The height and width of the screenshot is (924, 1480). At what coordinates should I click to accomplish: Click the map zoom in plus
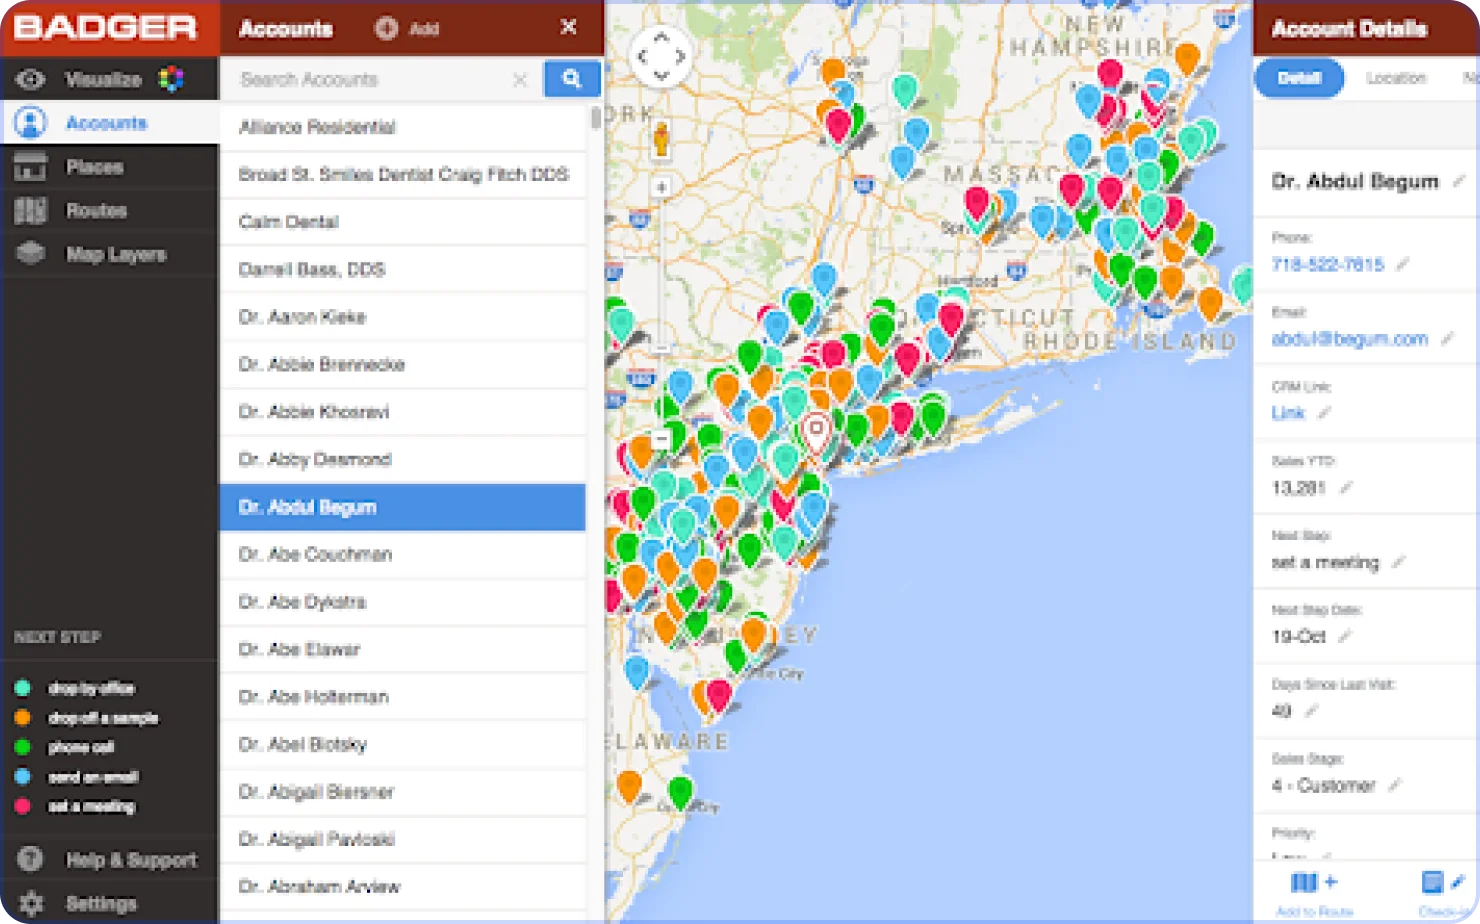661,187
